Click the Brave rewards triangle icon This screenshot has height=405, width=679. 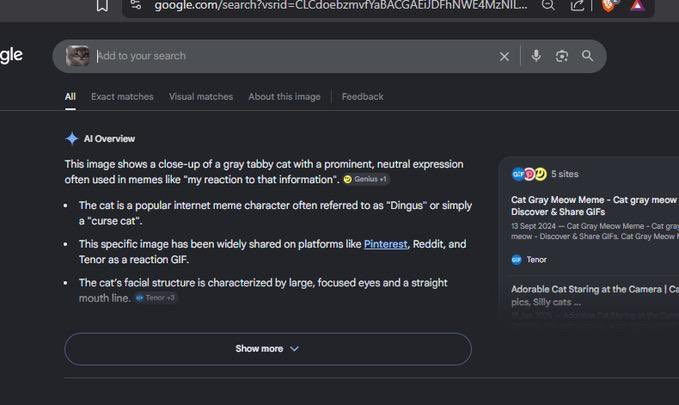tap(637, 5)
